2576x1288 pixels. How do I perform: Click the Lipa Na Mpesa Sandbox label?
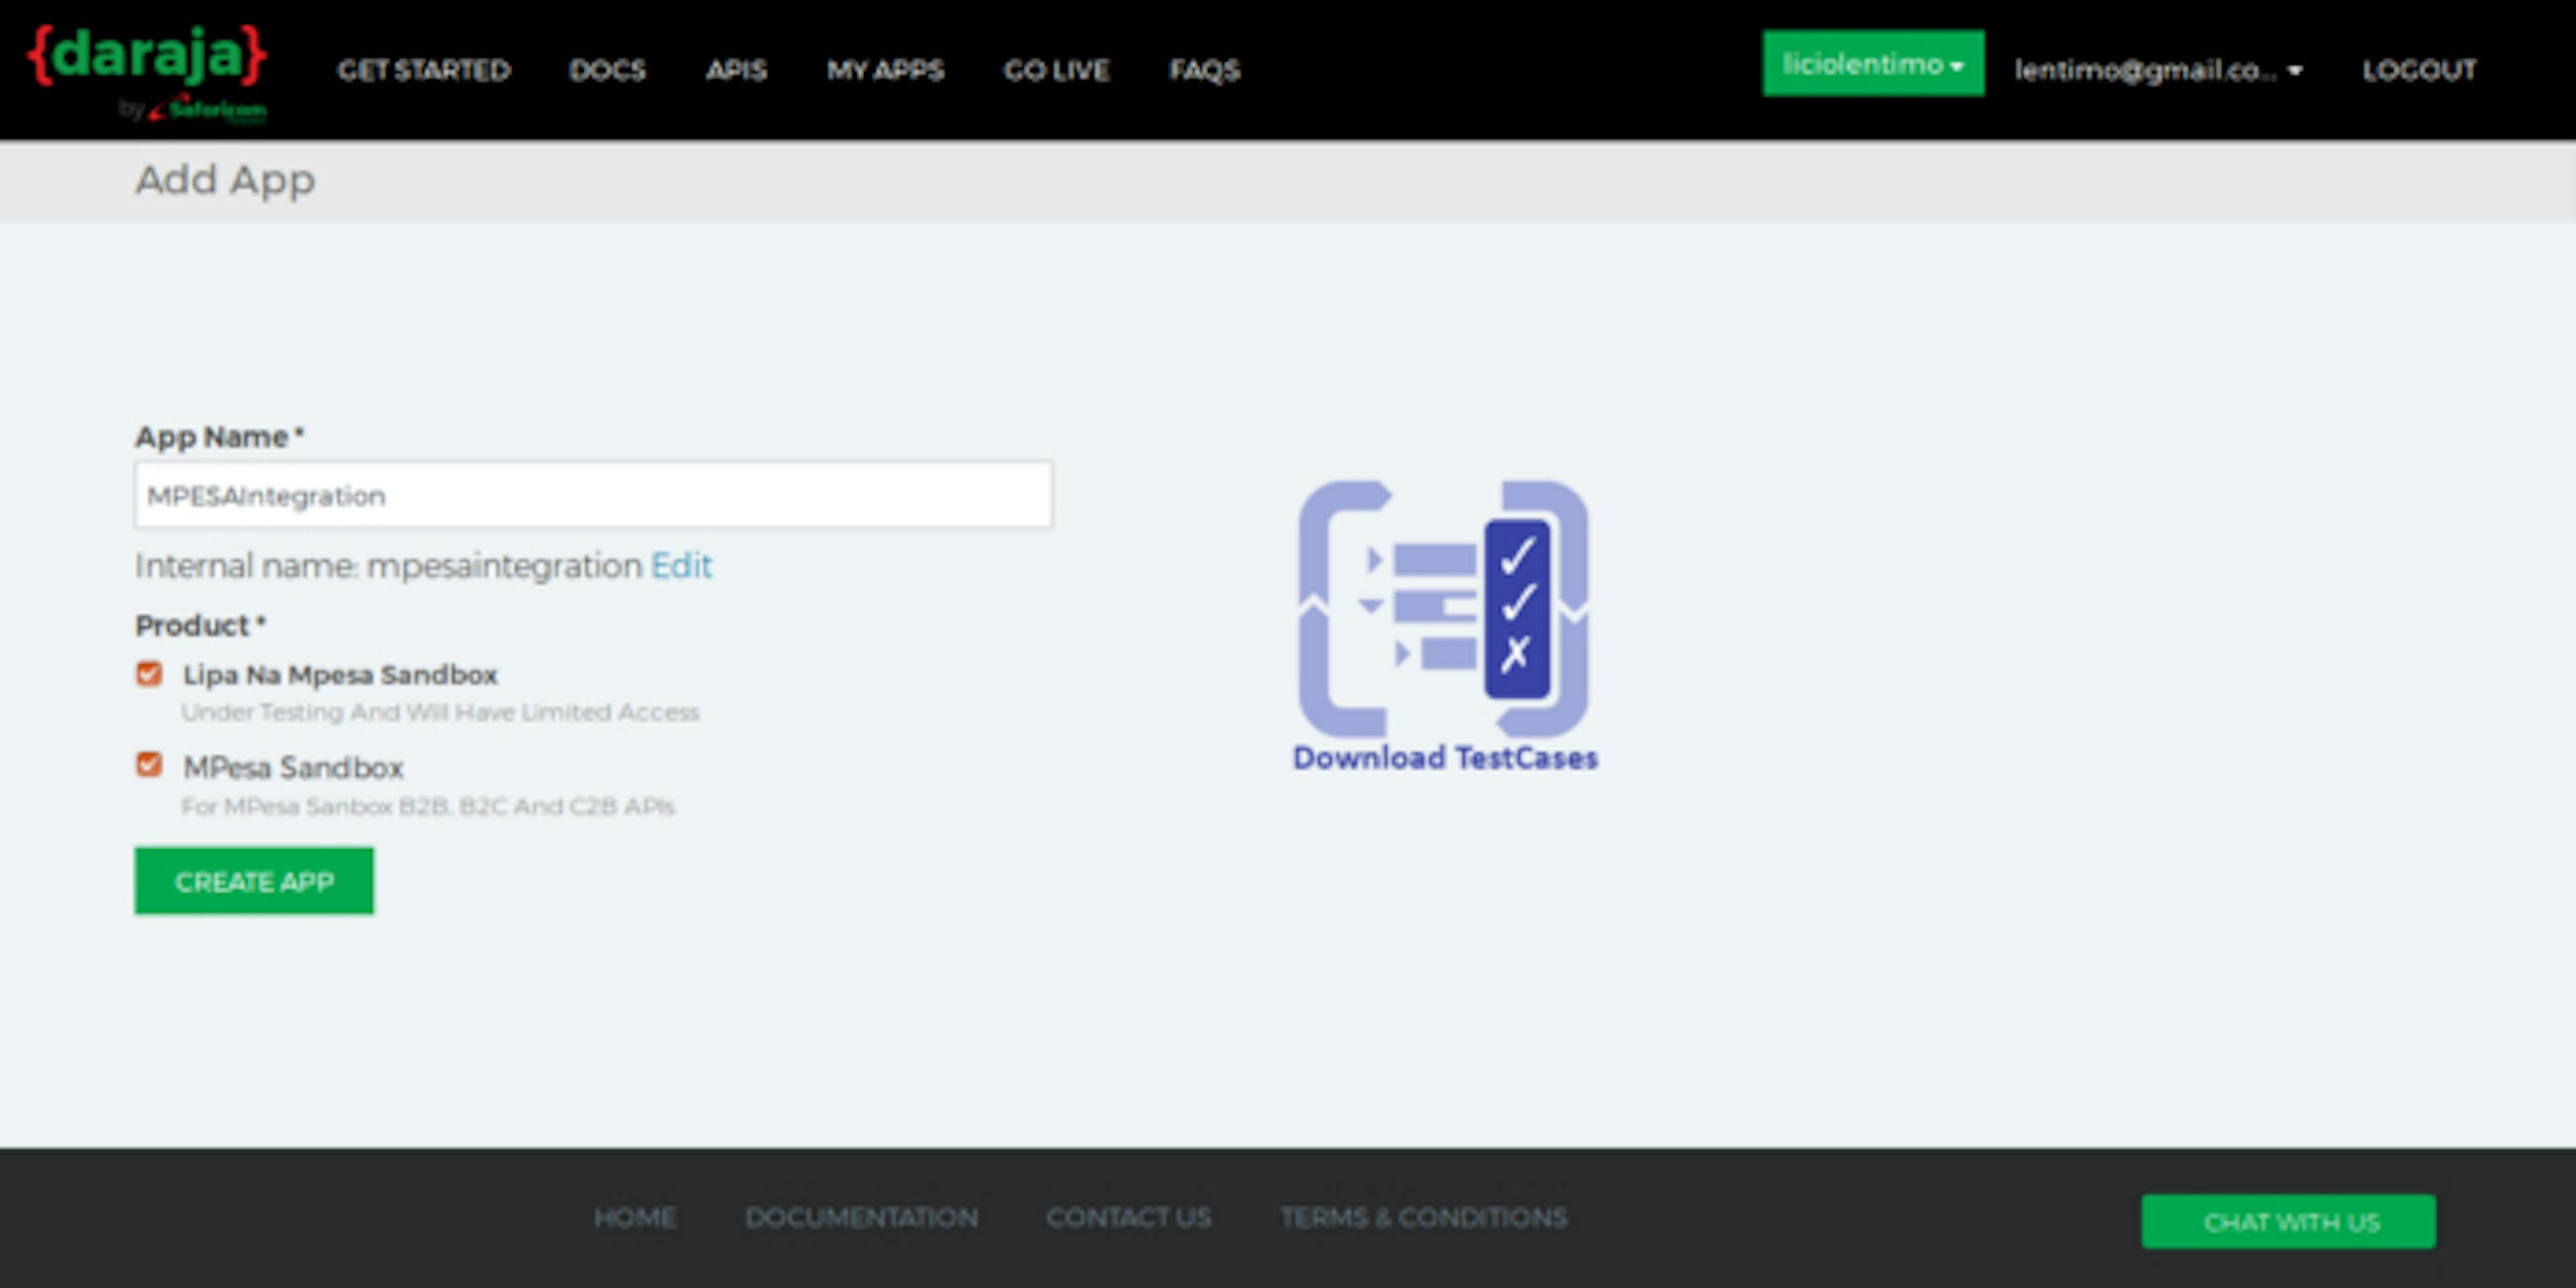pos(339,675)
